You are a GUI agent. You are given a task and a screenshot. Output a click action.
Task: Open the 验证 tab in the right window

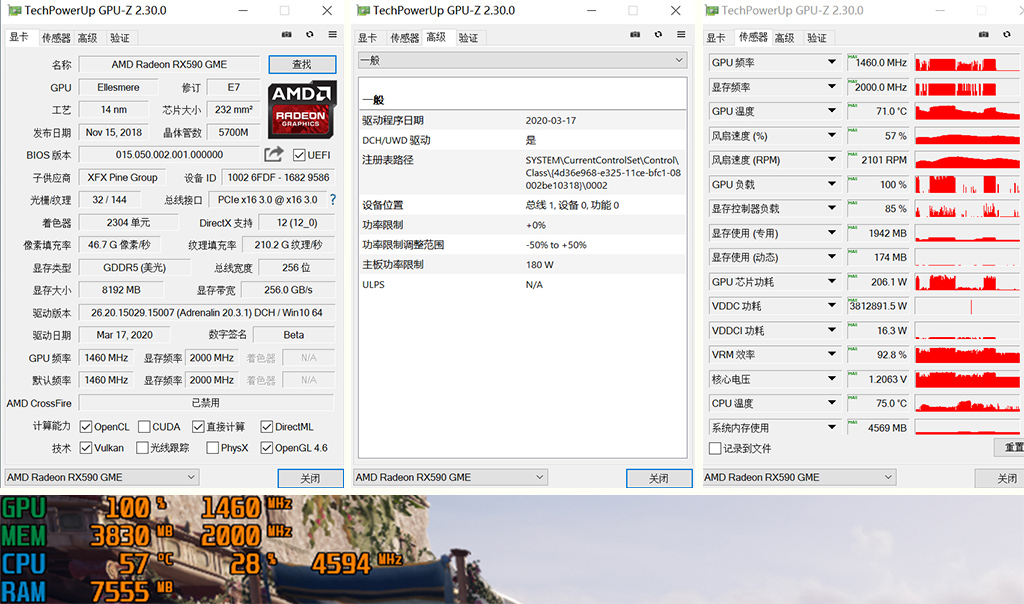(817, 37)
